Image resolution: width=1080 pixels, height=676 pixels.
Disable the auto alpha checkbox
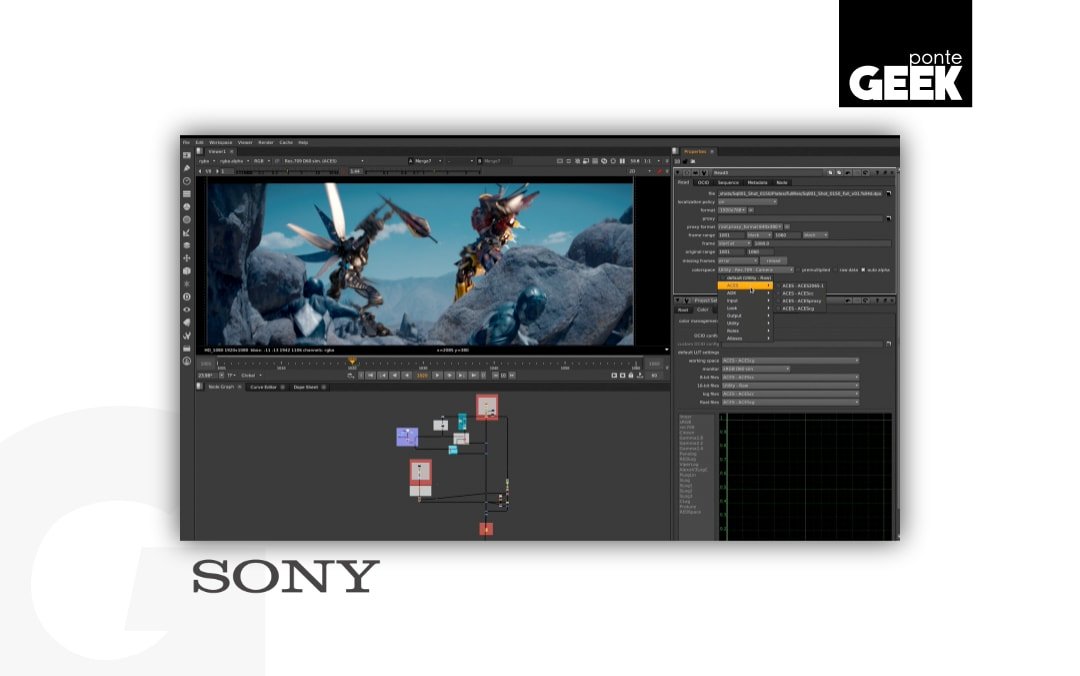coord(863,270)
